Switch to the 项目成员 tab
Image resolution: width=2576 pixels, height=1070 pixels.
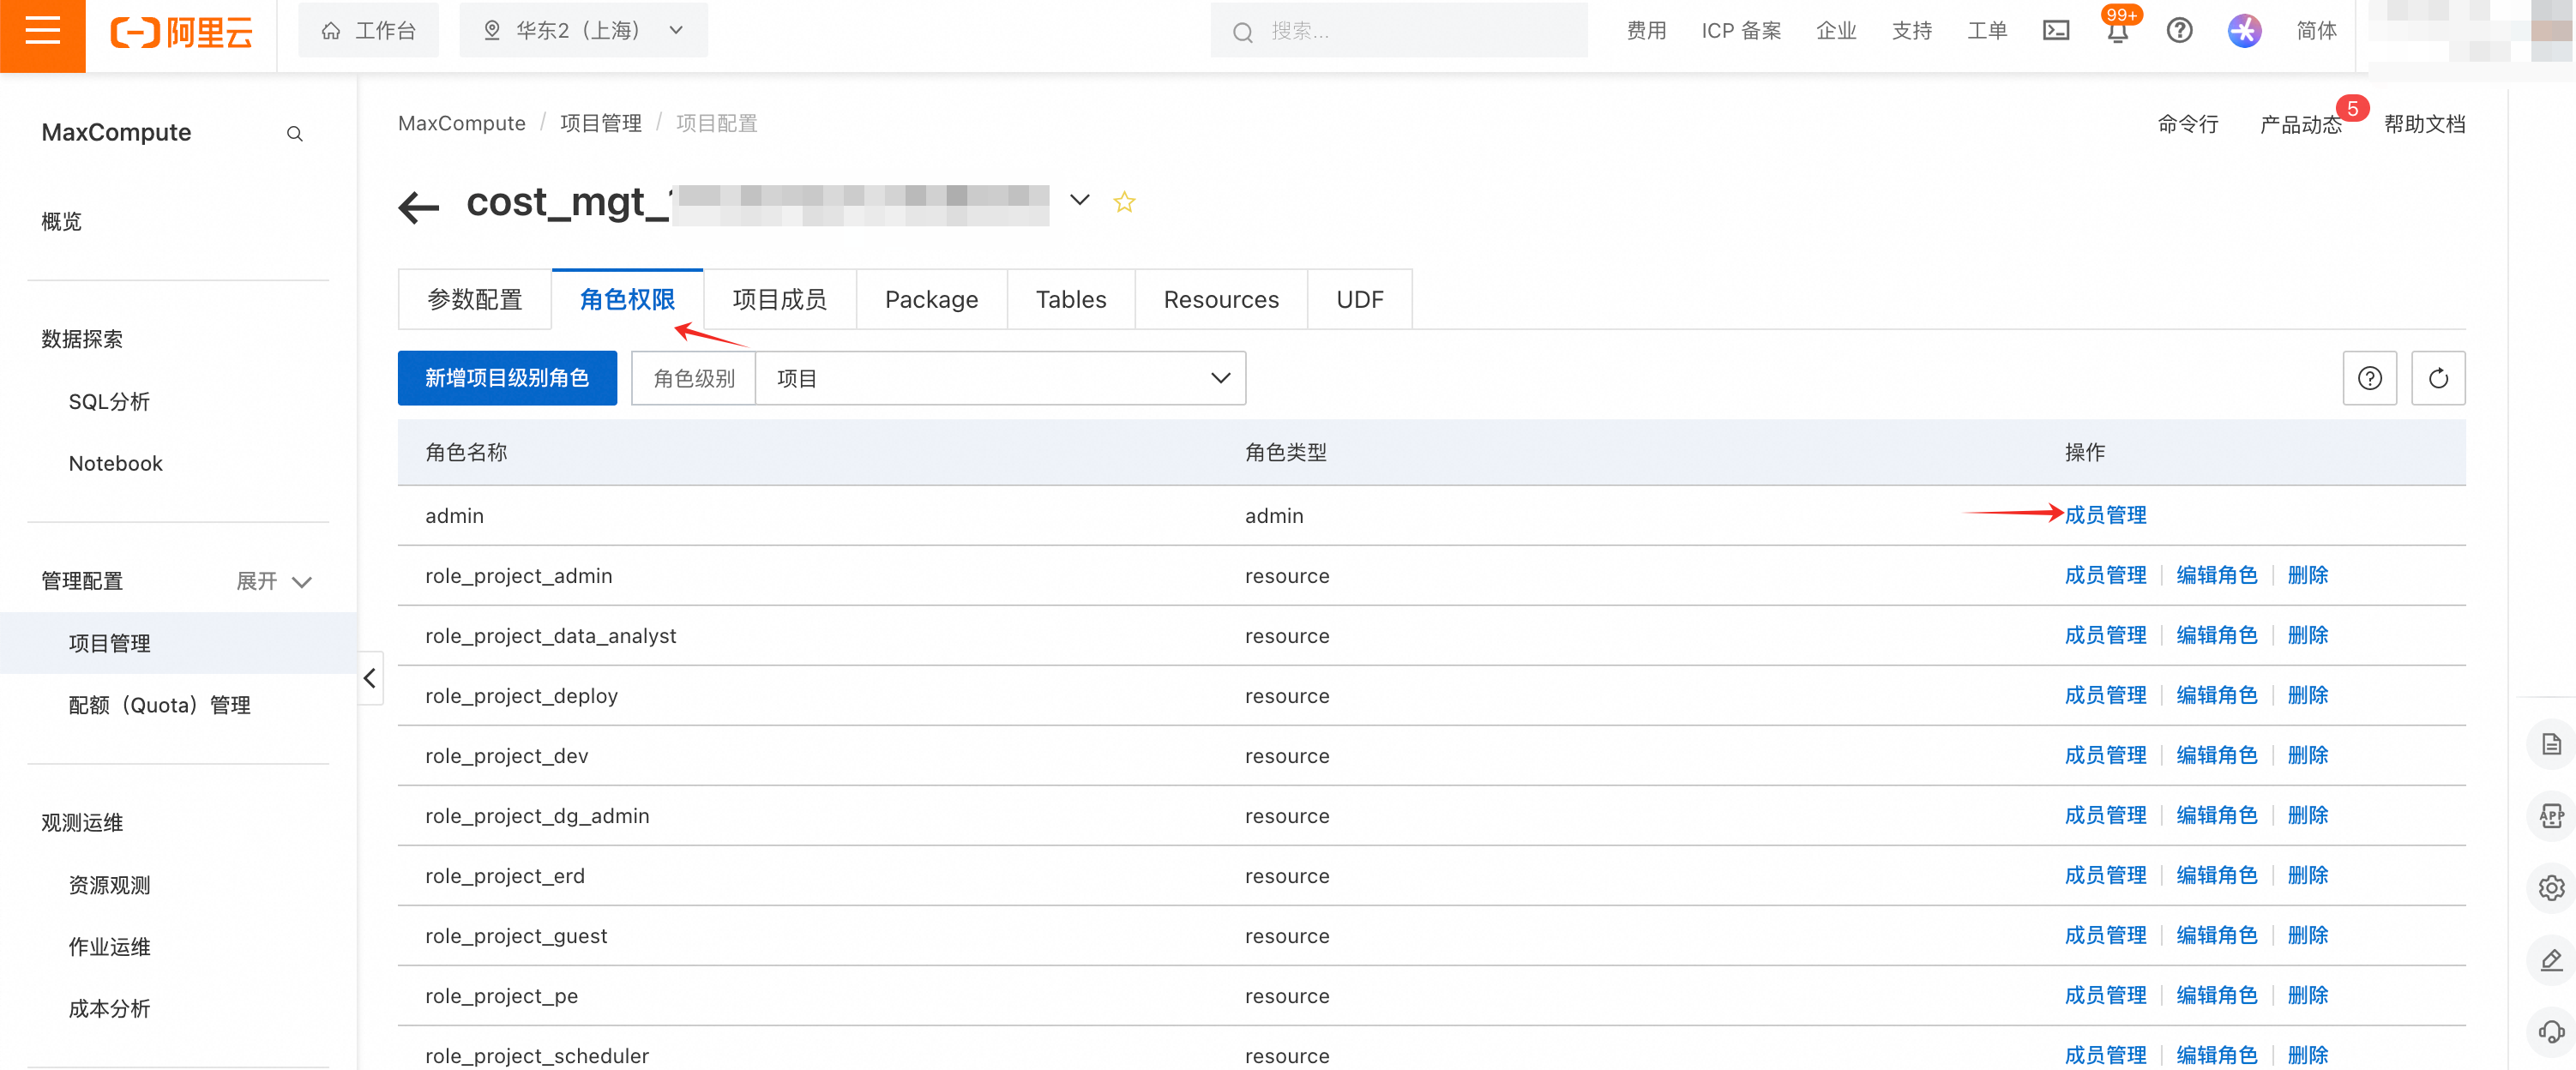780,299
